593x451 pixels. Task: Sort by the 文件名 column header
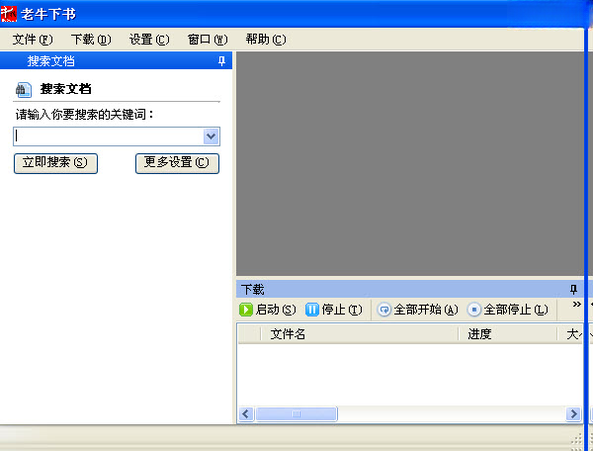point(359,334)
